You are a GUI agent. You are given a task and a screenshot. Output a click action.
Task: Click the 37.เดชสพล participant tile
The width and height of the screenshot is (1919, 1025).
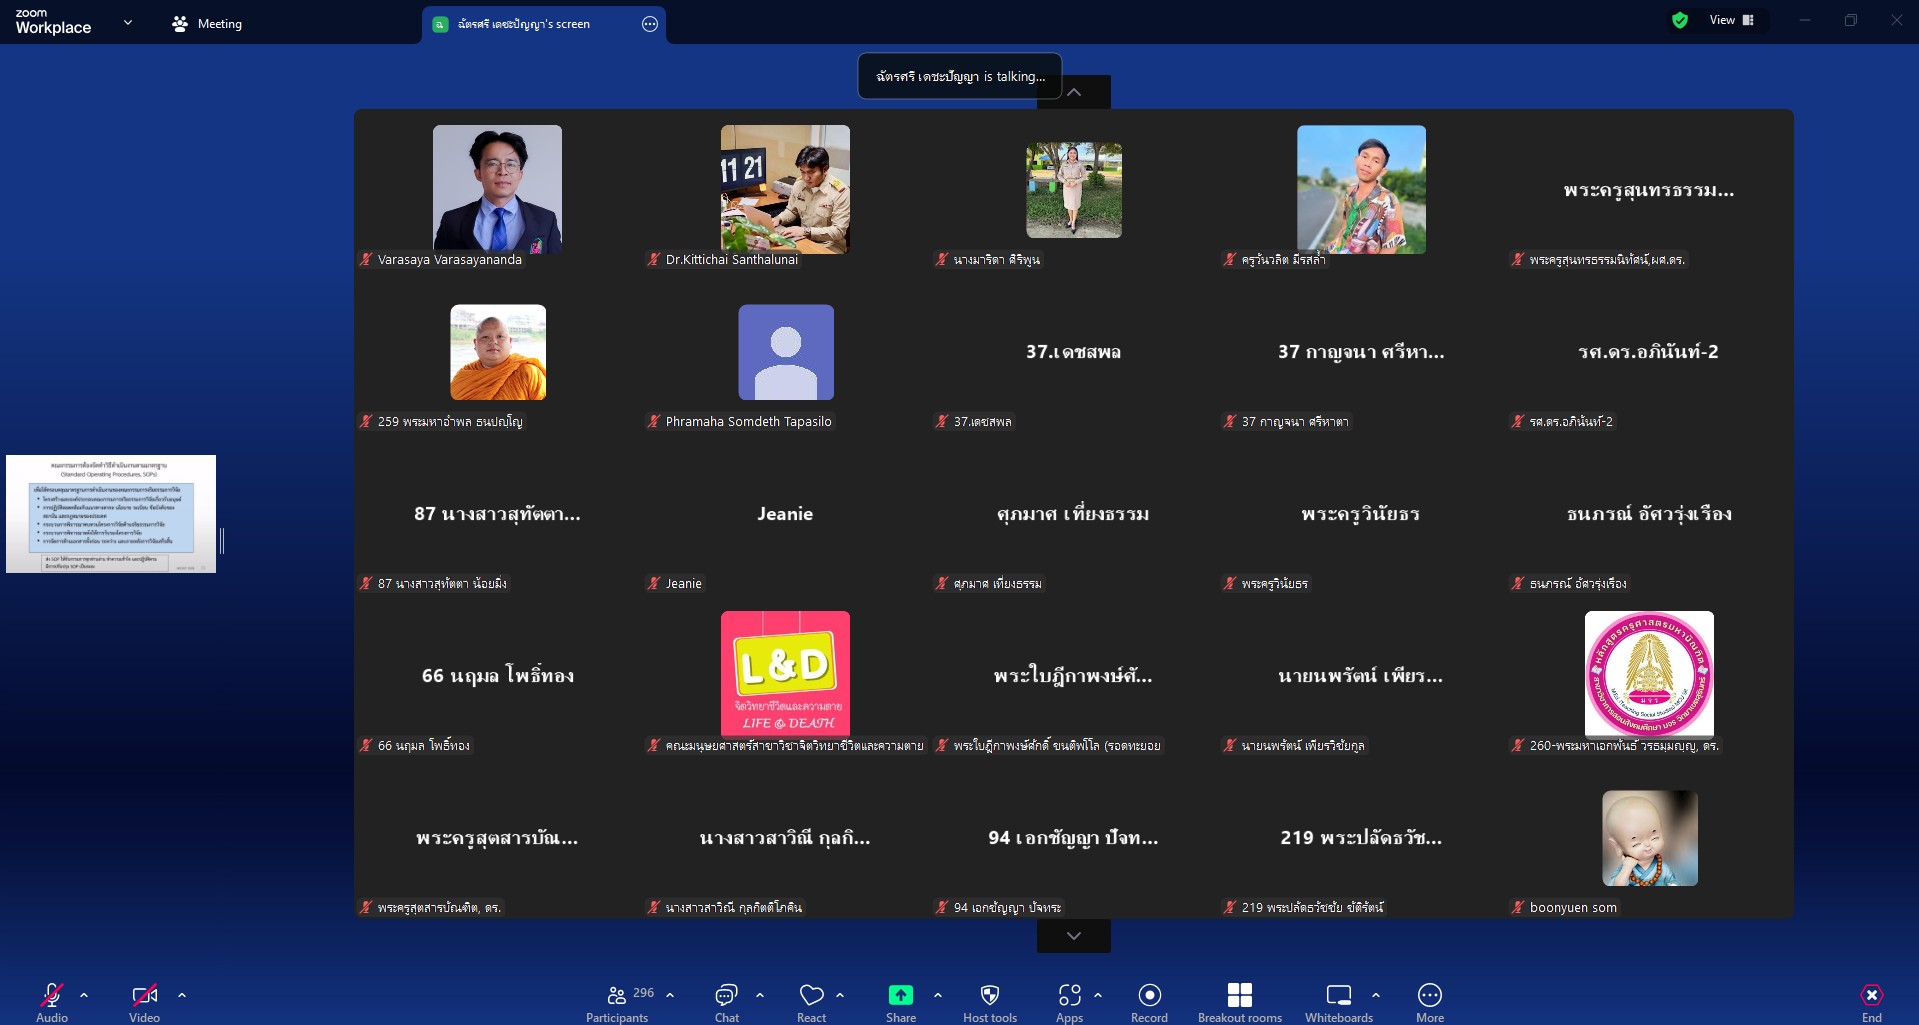(x=1073, y=351)
